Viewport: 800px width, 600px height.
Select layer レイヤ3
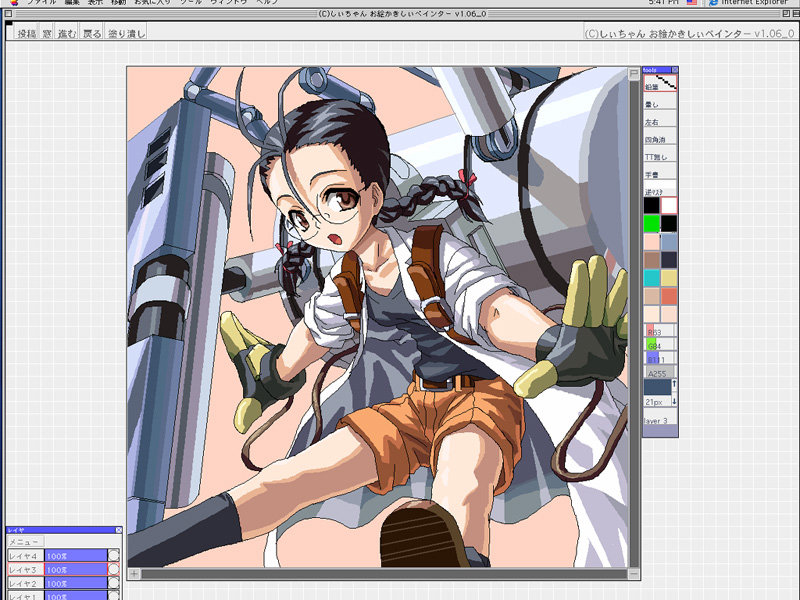click(26, 569)
